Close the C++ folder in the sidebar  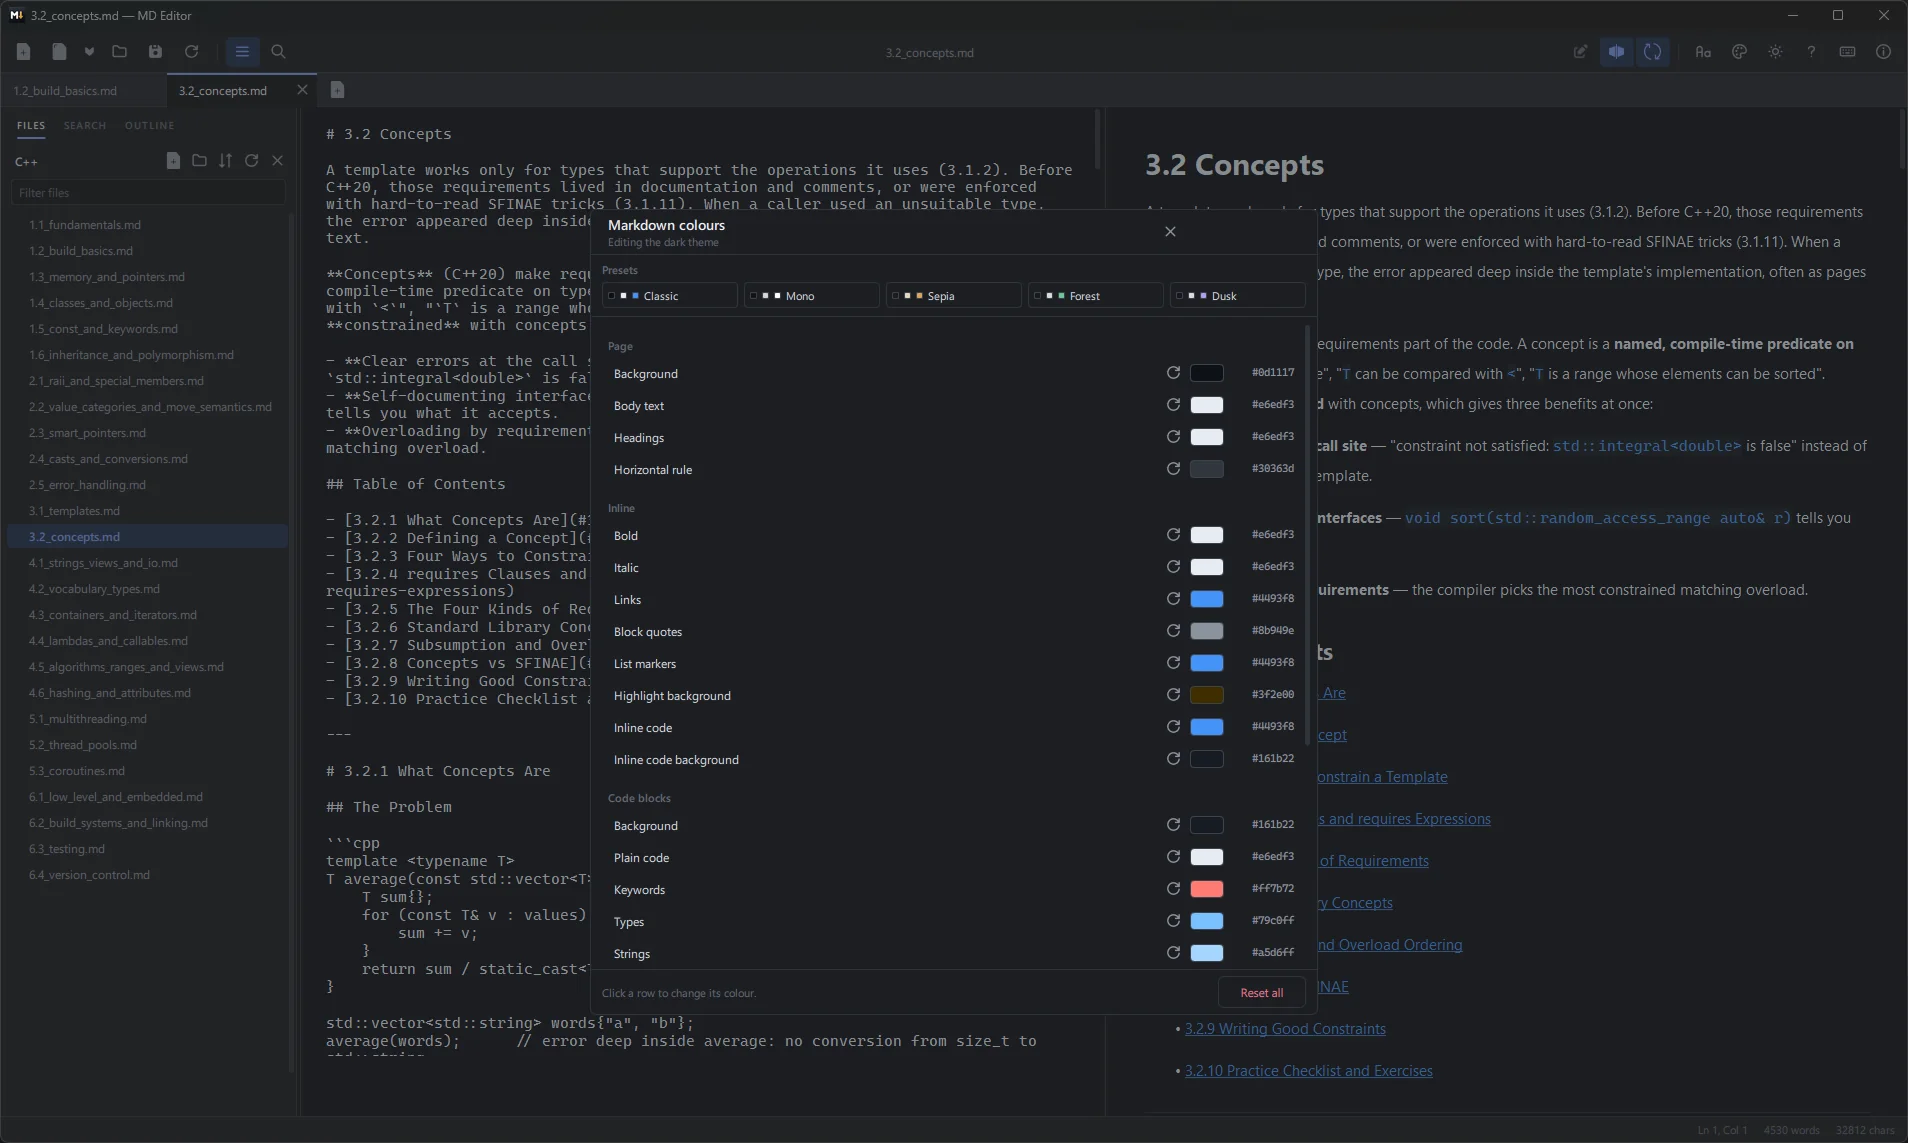pyautogui.click(x=278, y=161)
